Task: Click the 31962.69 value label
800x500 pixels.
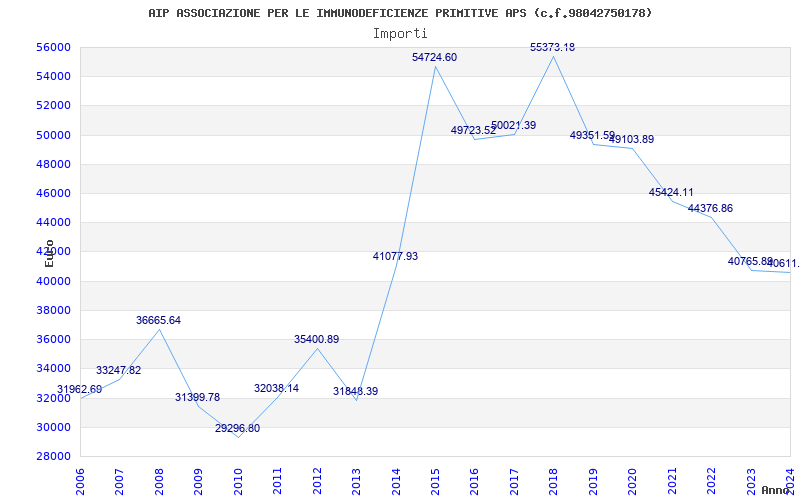Action: click(x=80, y=390)
